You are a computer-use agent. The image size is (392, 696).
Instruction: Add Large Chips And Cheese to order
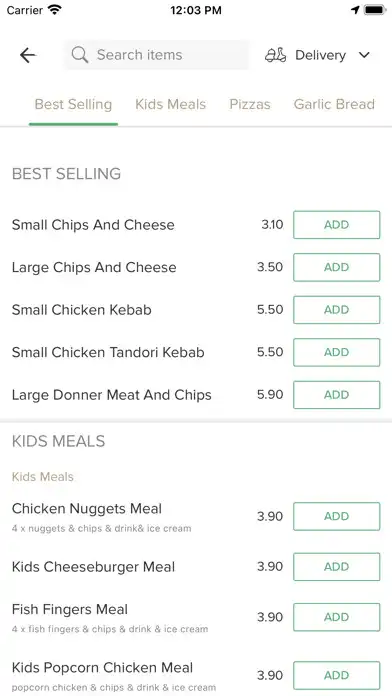[x=337, y=267]
